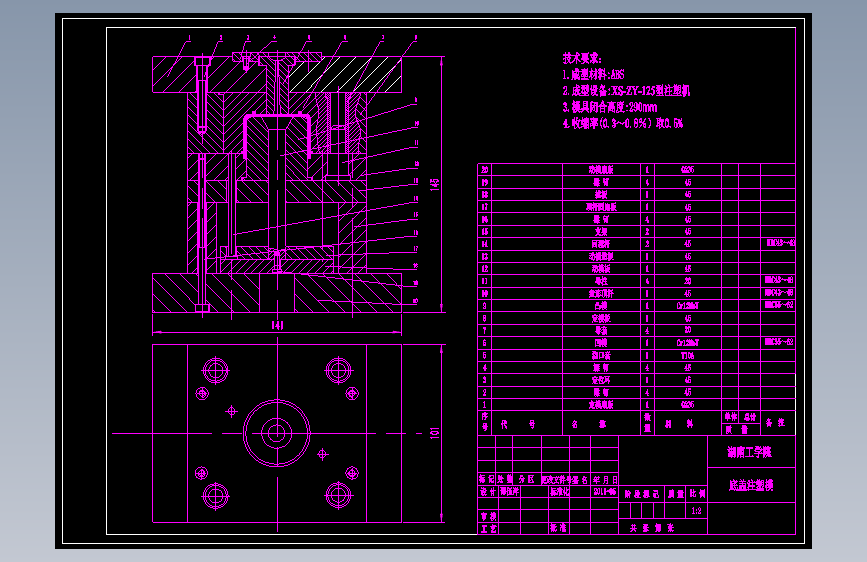Select the note mentioning XS-ZY-125 型注塑机
The width and height of the screenshot is (867, 562).
pyautogui.click(x=626, y=91)
